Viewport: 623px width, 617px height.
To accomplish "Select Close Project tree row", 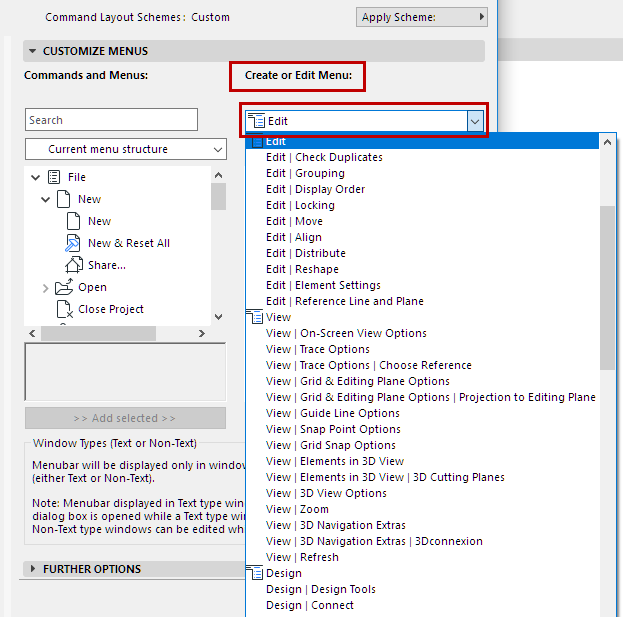I will 111,309.
